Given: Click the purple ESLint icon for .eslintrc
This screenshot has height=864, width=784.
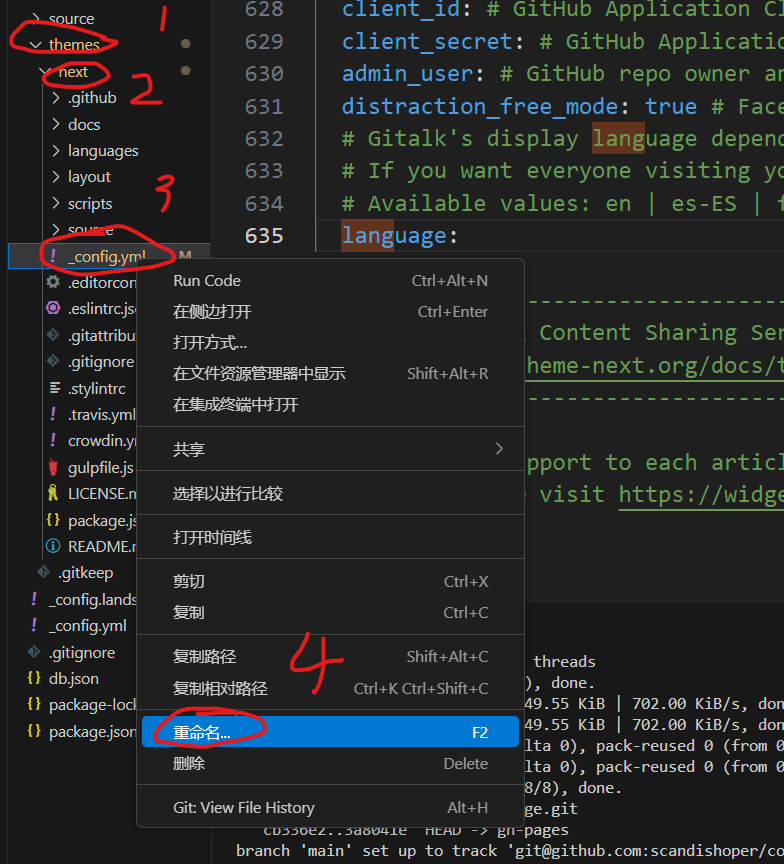Looking at the screenshot, I should [x=53, y=308].
